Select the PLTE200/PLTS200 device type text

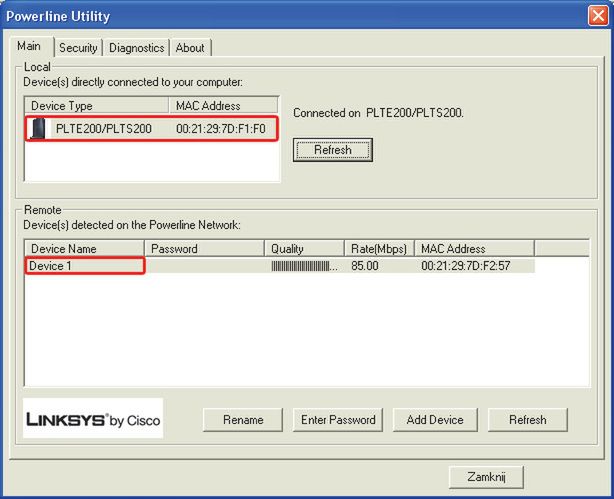point(104,128)
